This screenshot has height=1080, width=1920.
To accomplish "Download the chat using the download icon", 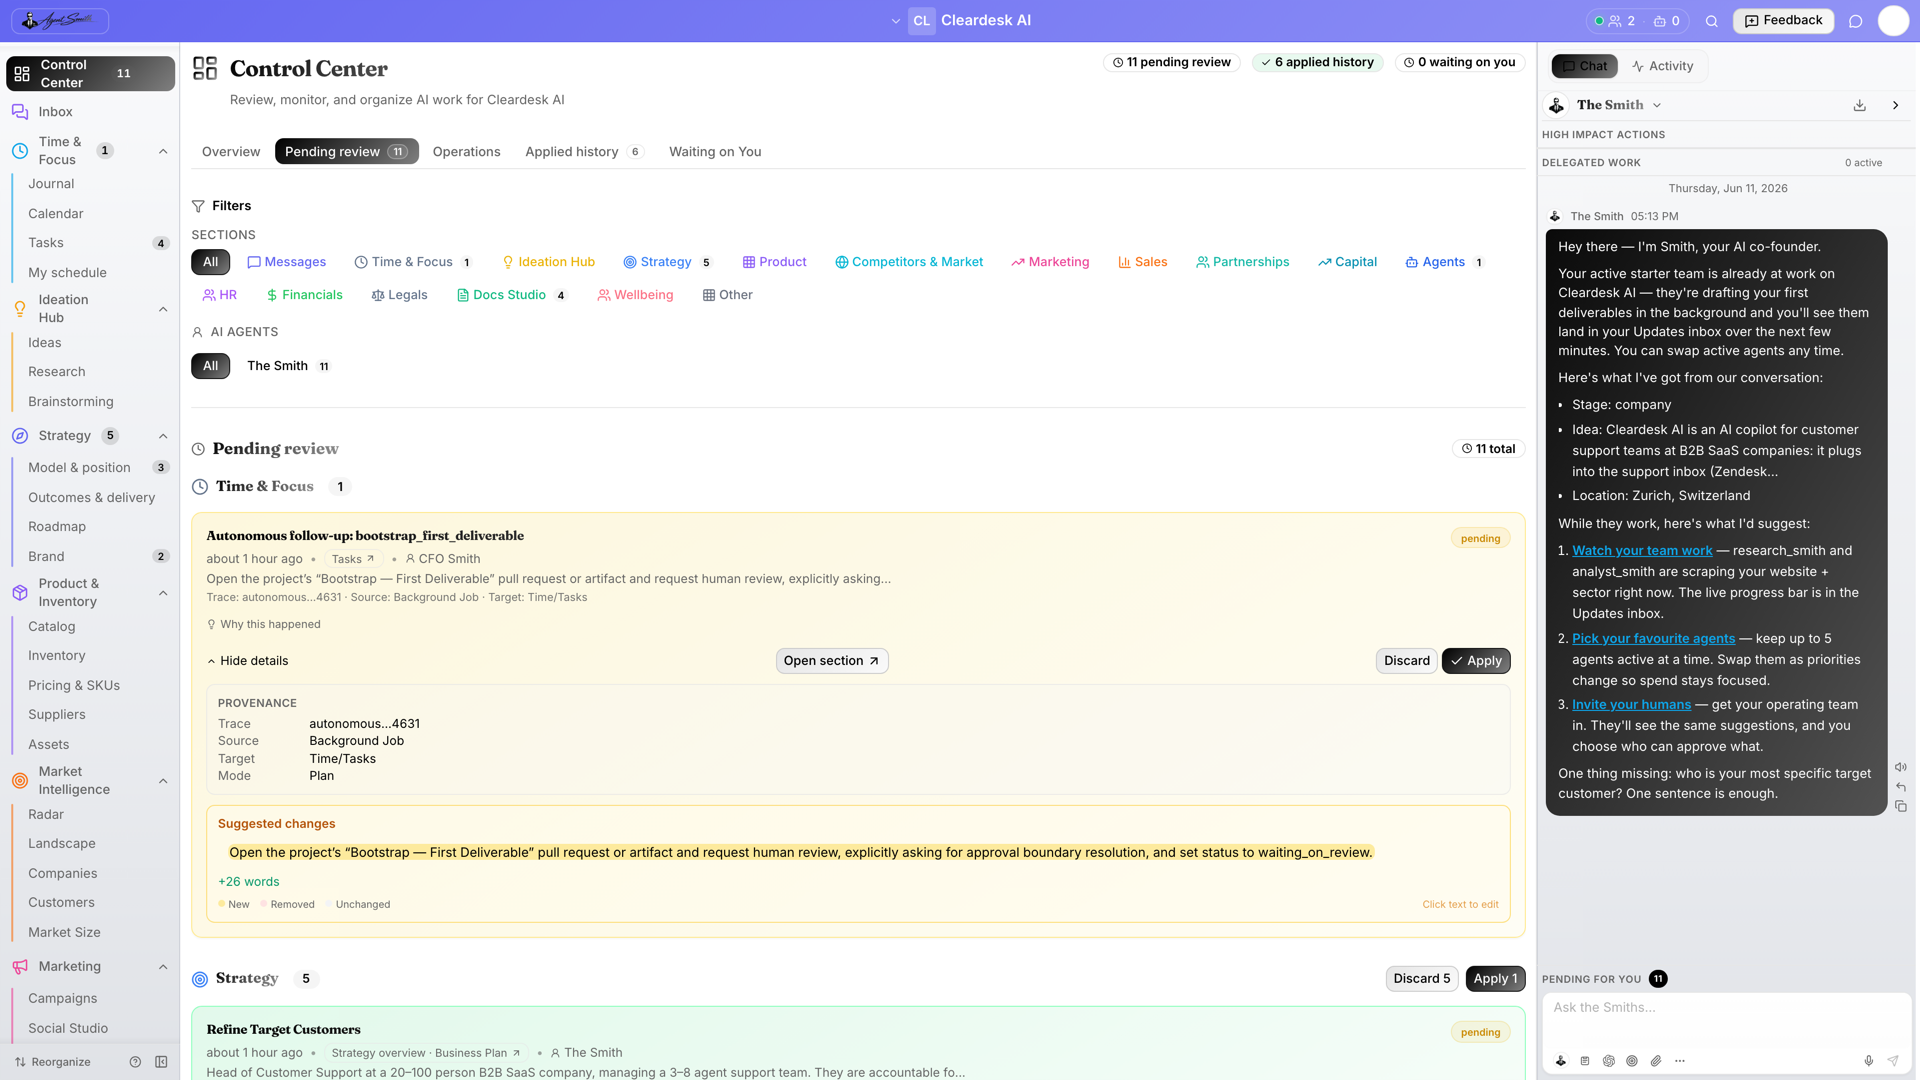I will 1860,105.
